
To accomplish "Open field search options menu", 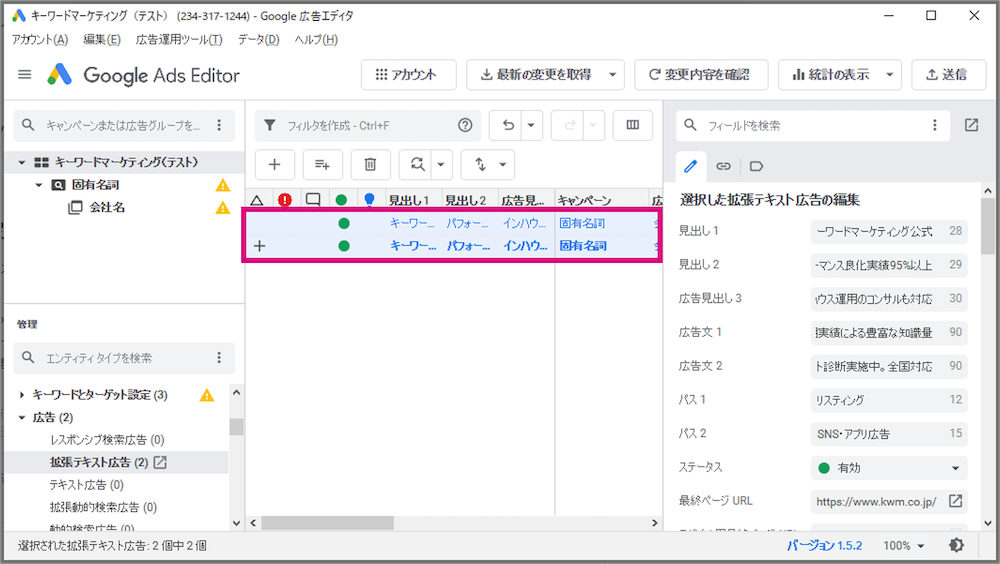I will (x=935, y=125).
